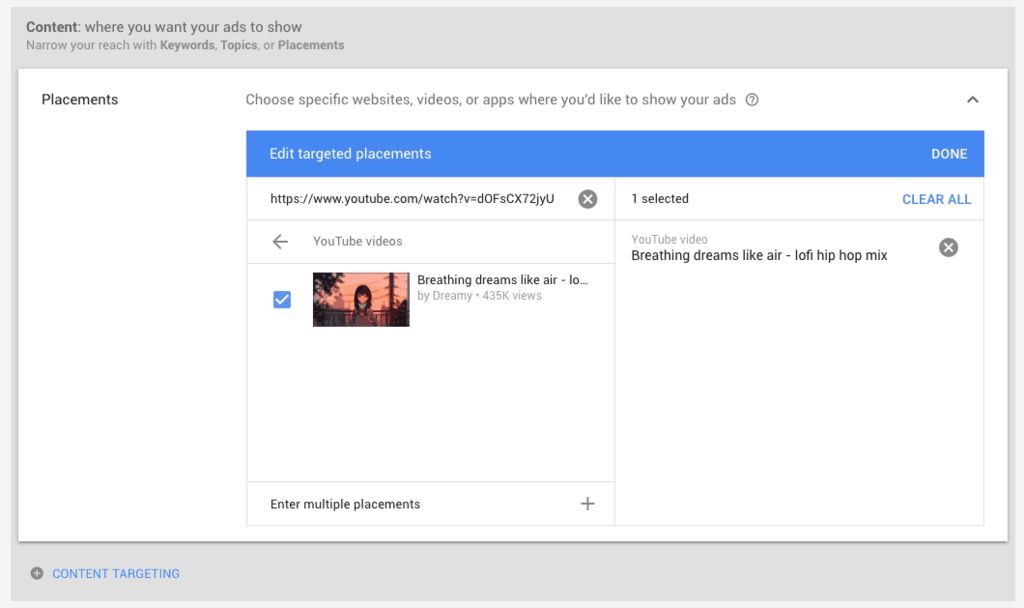The image size is (1024, 608).
Task: Collapse the Placements section chevron
Action: tap(972, 100)
